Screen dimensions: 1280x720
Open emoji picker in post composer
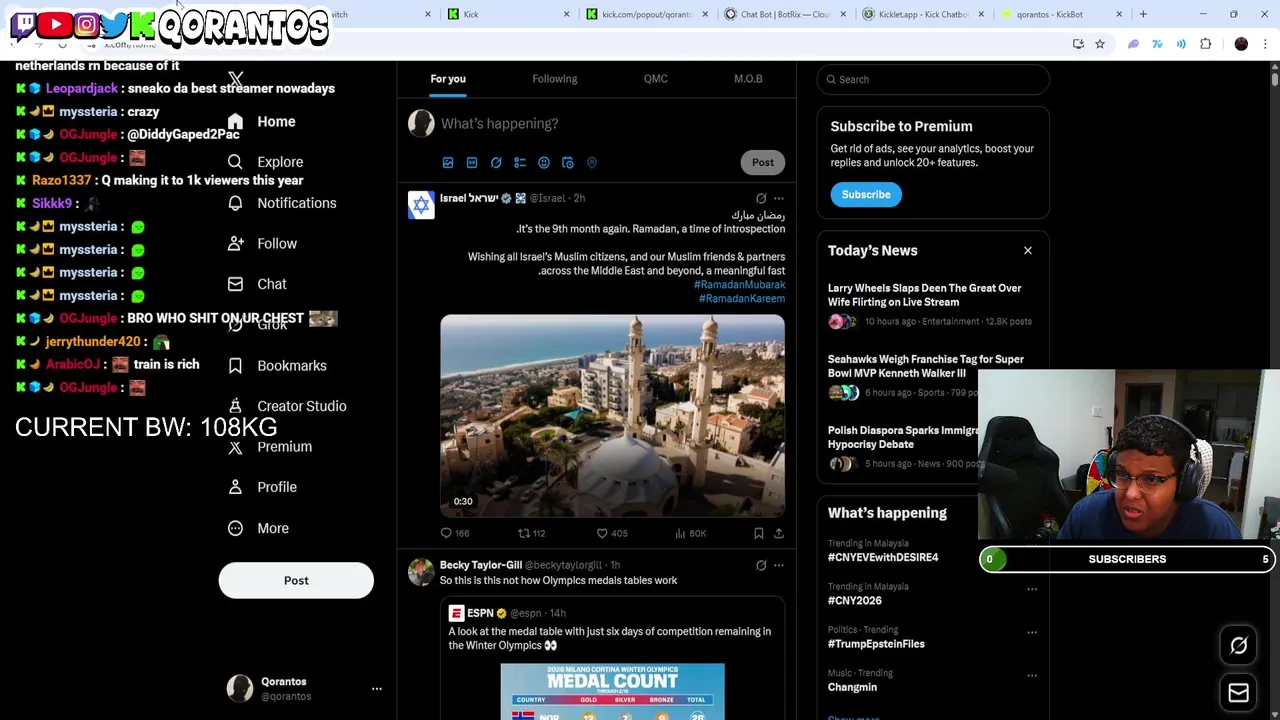click(544, 163)
